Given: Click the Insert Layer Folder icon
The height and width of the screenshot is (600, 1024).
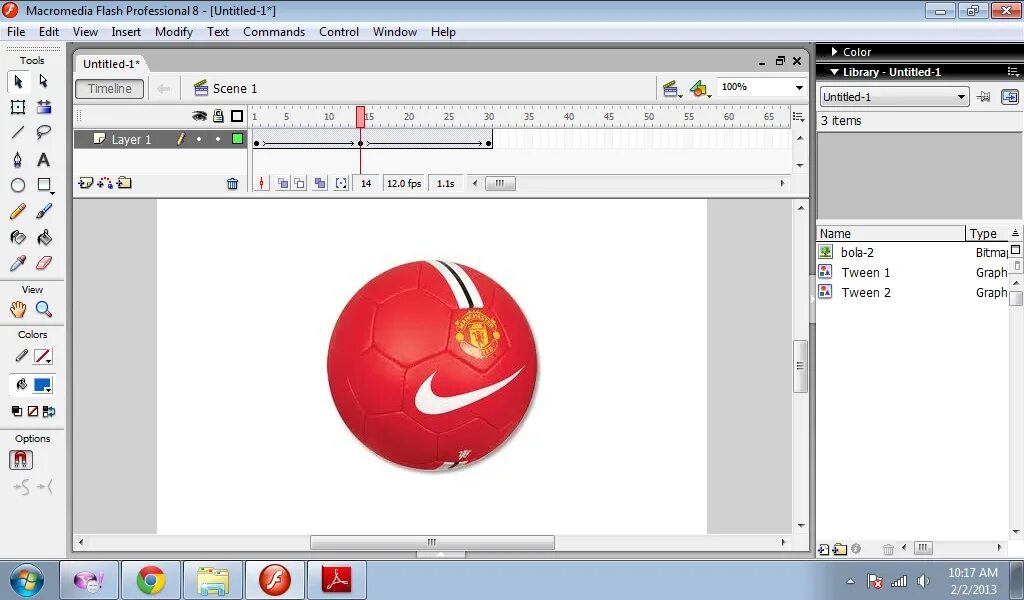Looking at the screenshot, I should pos(124,183).
